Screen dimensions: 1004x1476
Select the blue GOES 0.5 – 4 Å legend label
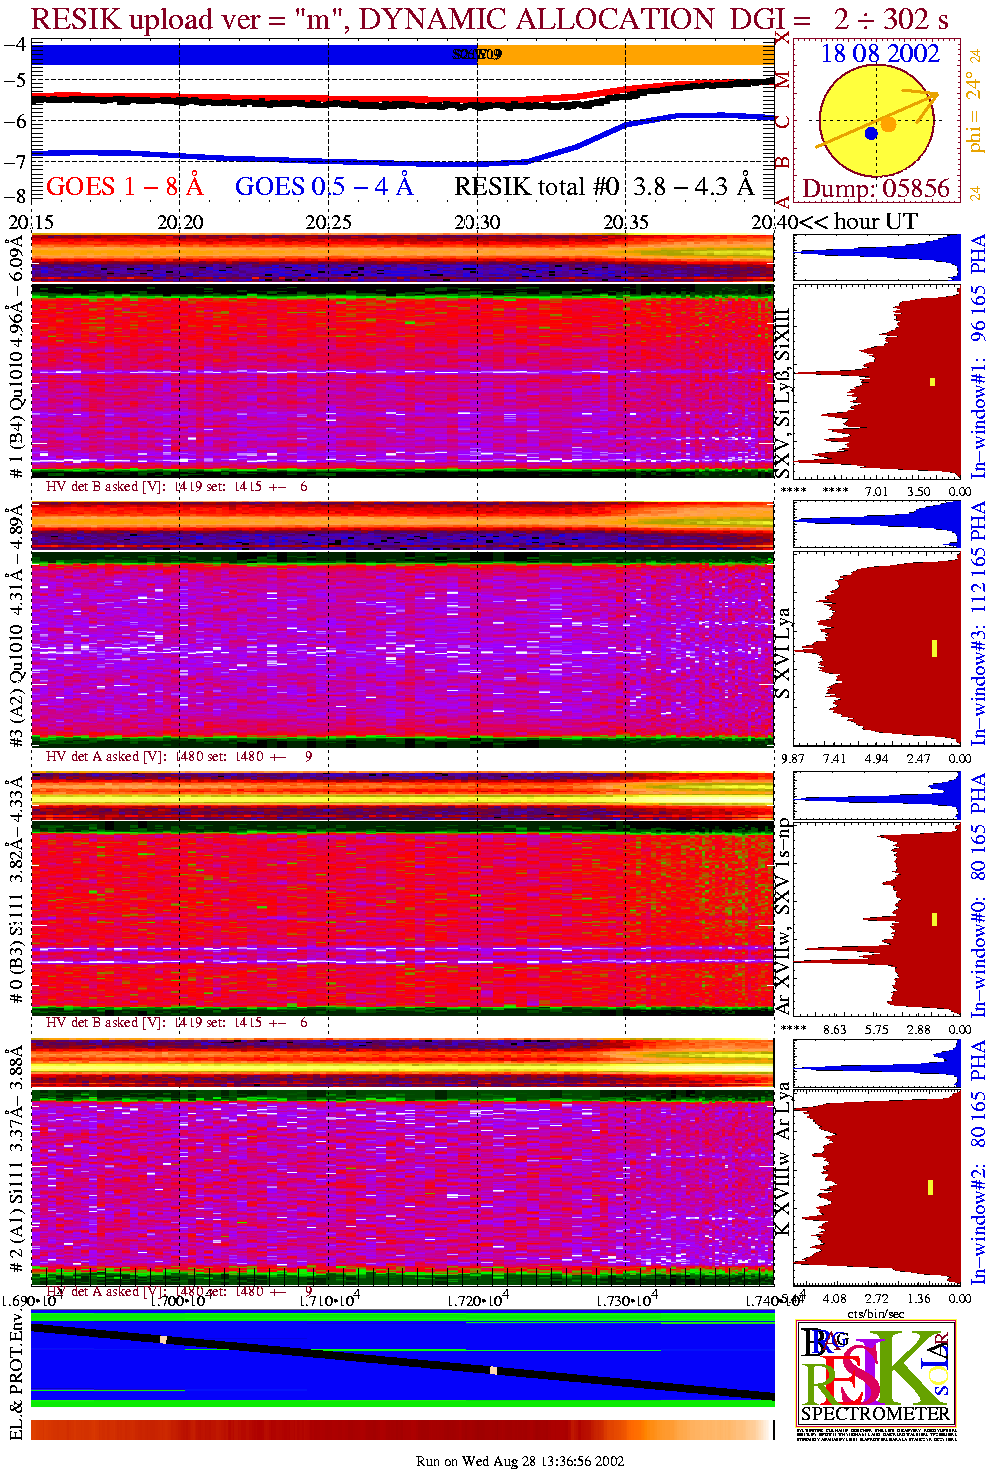click(323, 186)
